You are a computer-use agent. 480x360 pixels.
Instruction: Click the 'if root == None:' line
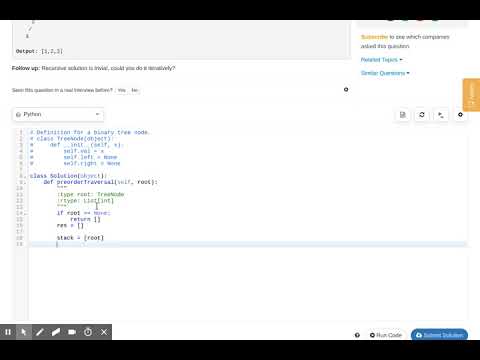click(84, 213)
